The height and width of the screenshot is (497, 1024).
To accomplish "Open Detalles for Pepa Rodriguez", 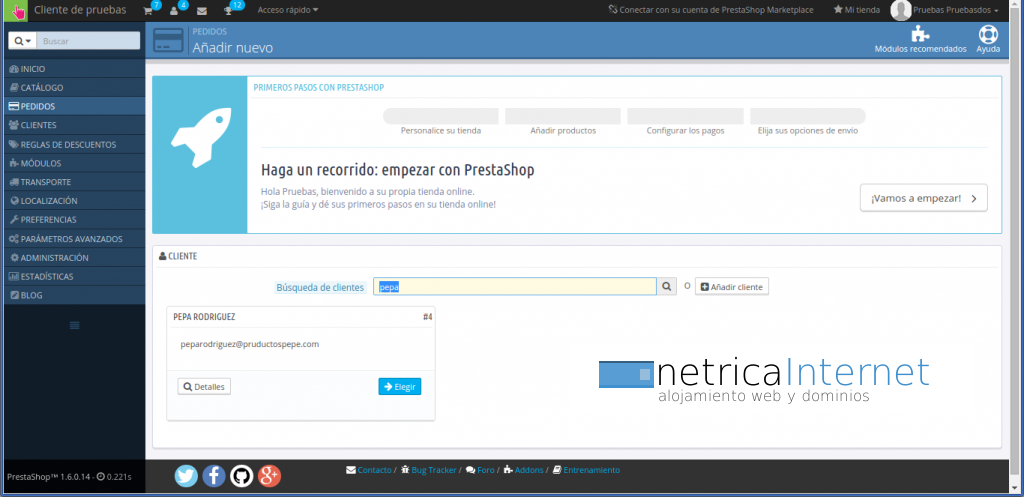I will point(204,387).
